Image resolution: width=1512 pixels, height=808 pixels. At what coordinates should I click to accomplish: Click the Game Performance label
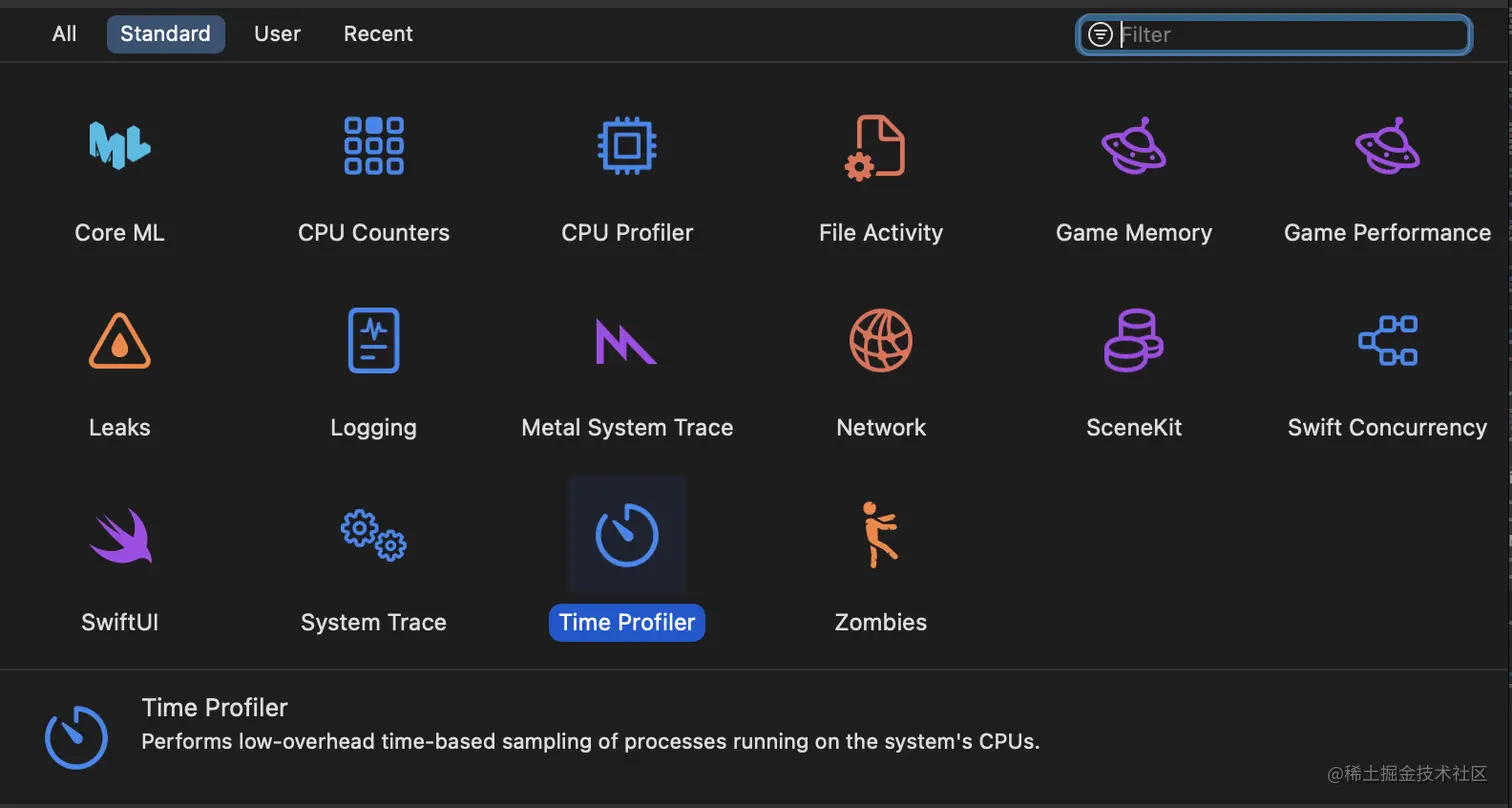pos(1387,233)
